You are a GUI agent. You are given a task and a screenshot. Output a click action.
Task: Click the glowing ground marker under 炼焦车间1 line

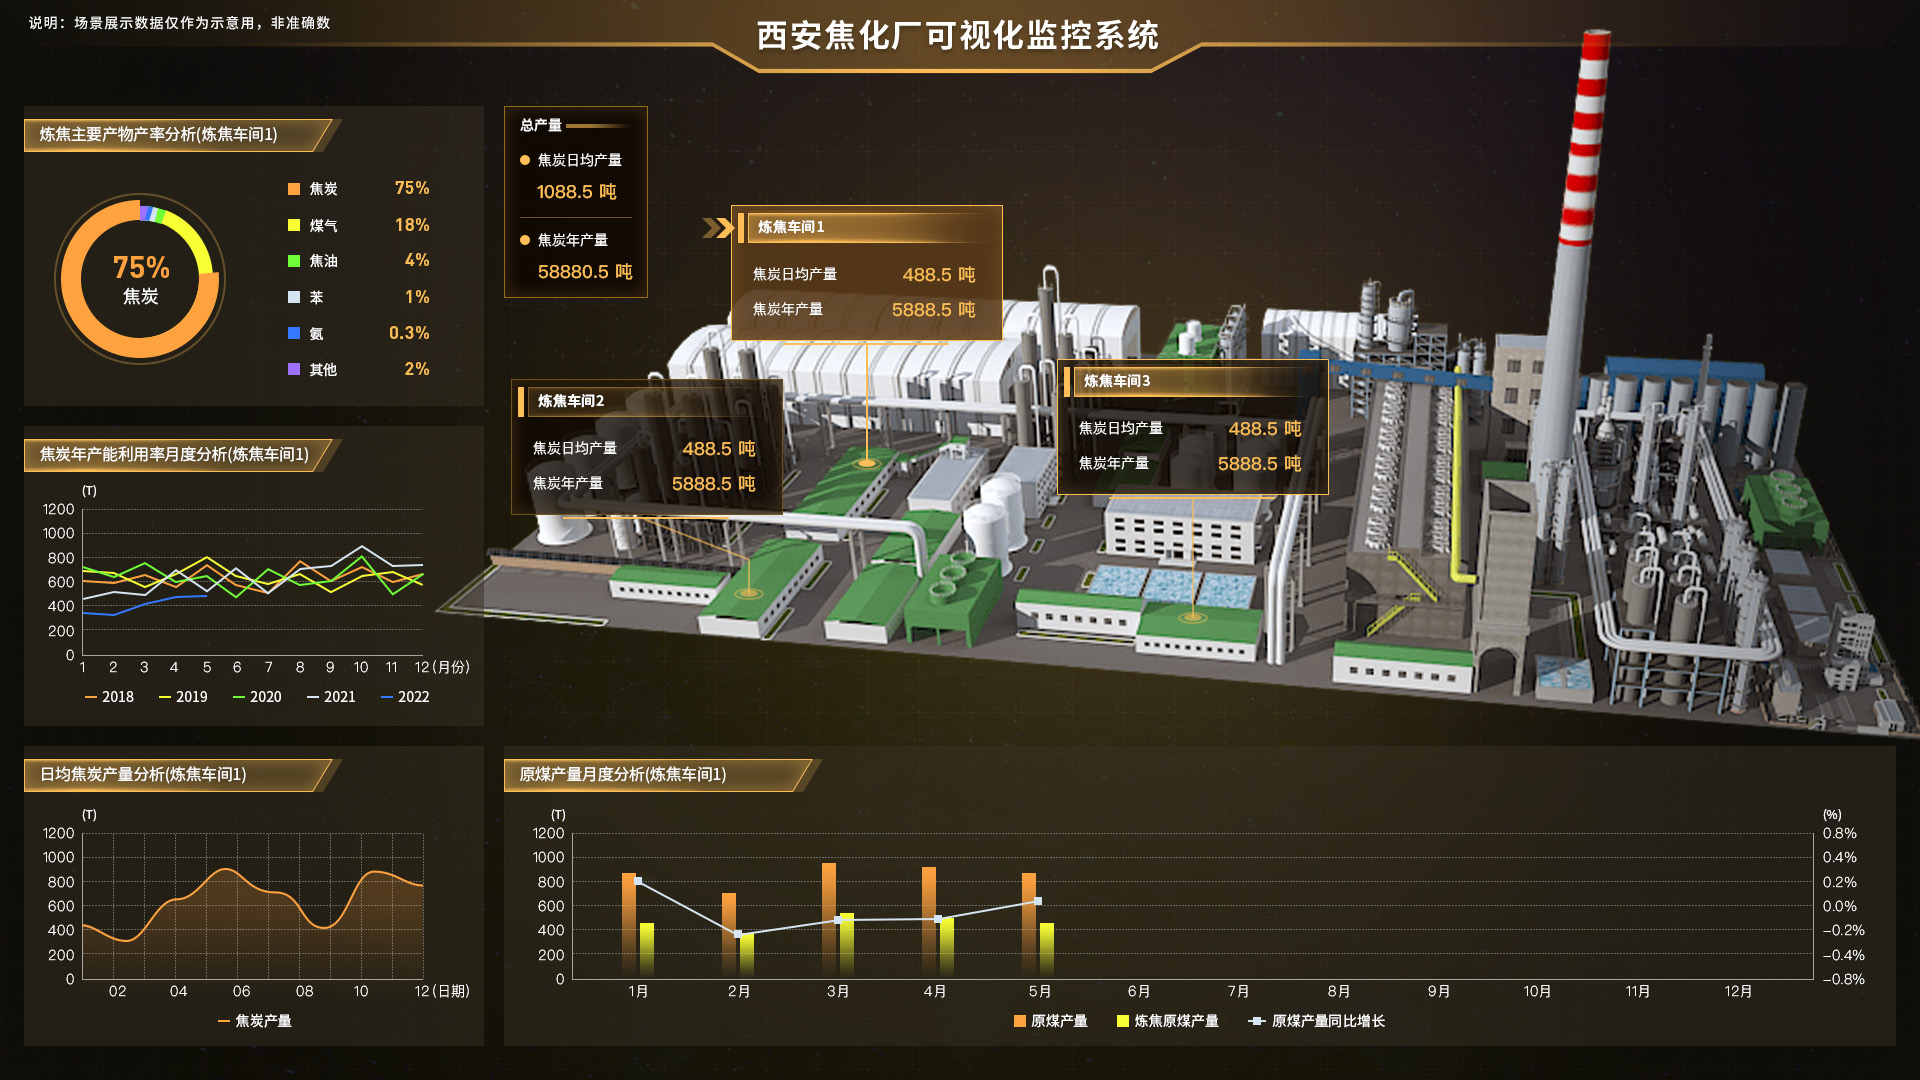[x=866, y=463]
